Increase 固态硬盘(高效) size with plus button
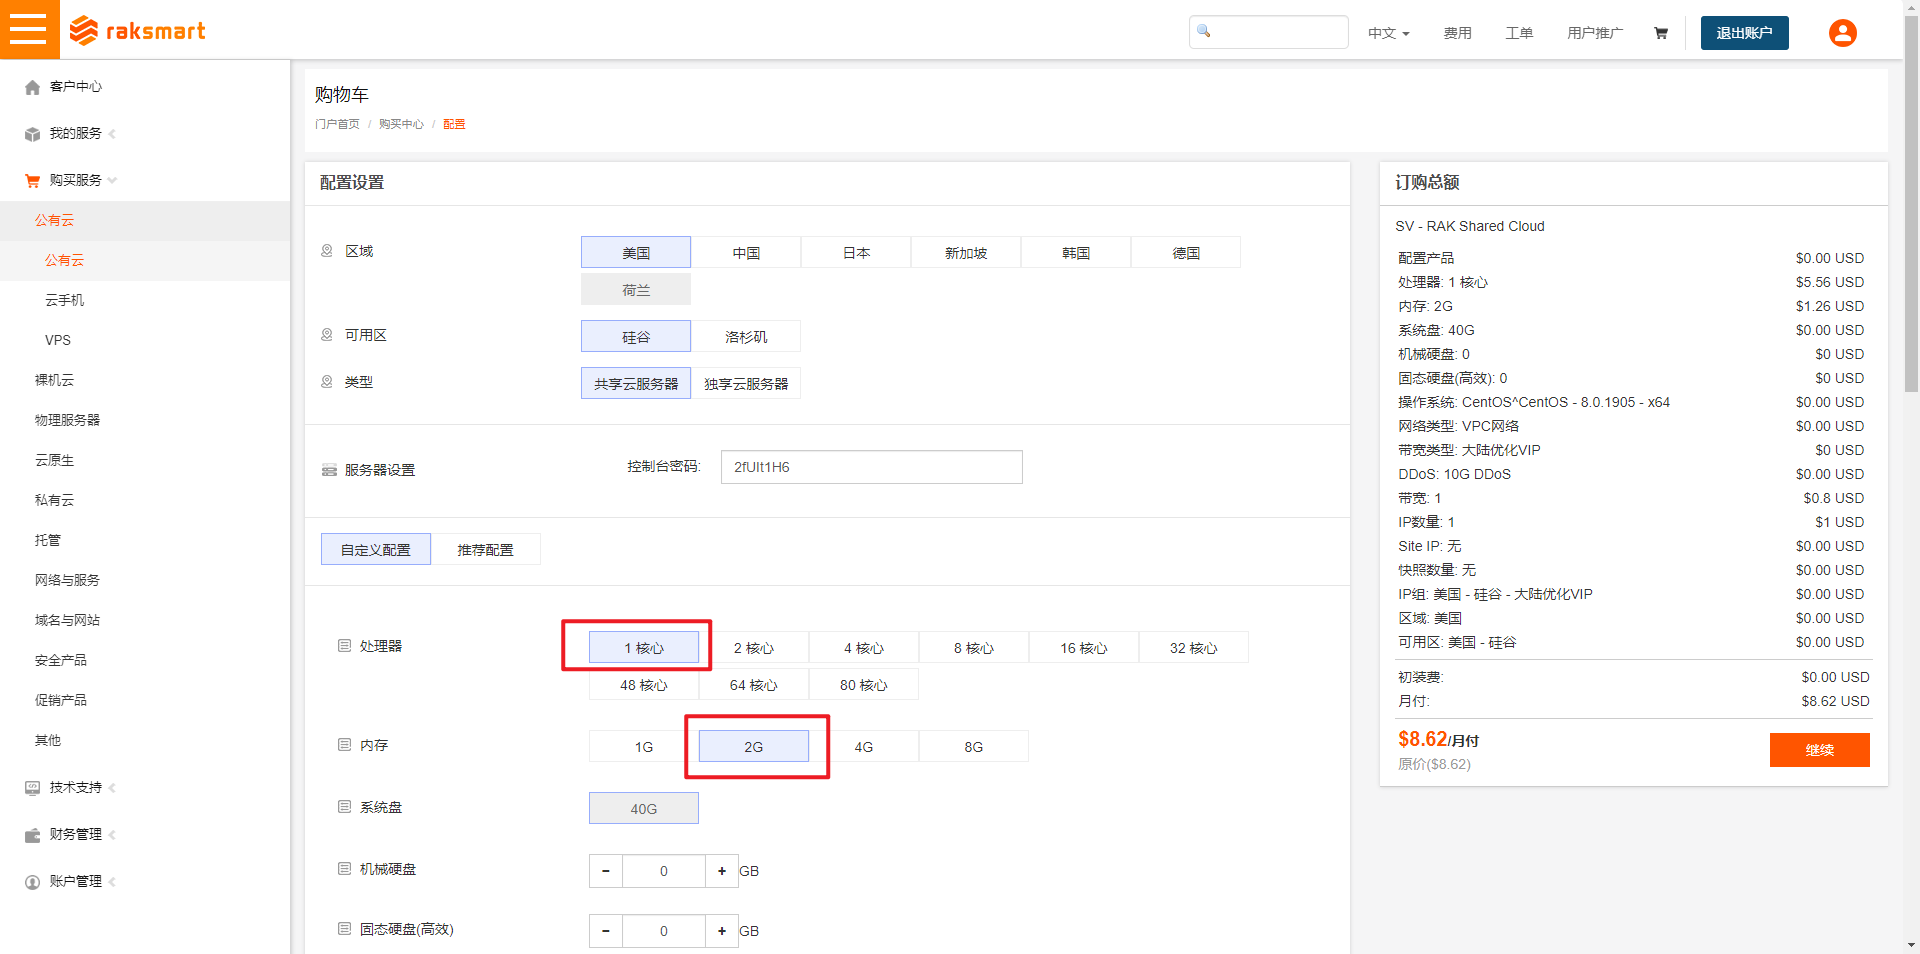 [x=722, y=931]
